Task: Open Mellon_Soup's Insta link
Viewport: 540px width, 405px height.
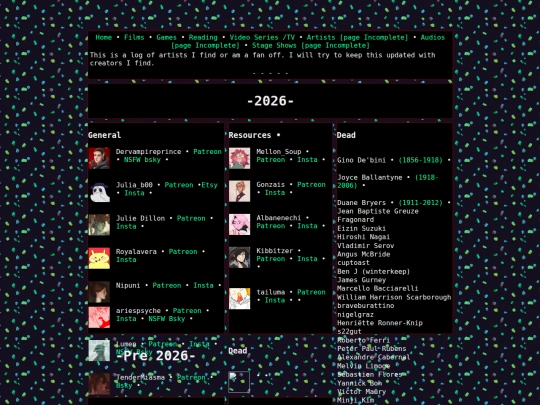Action: [307, 160]
